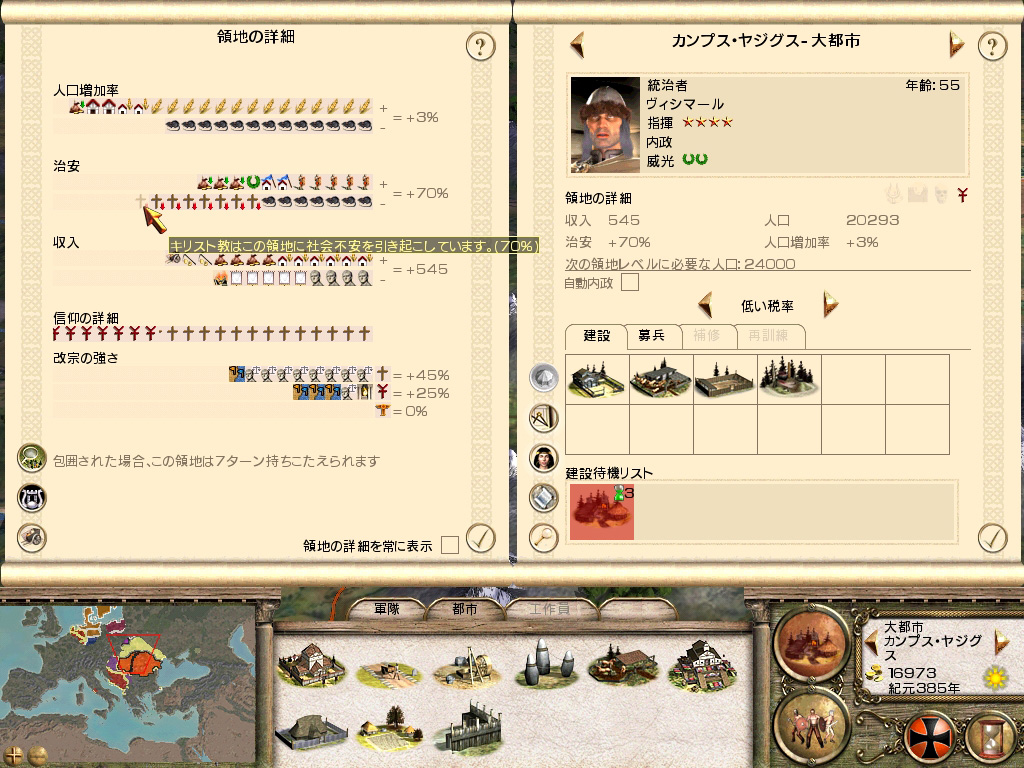Image resolution: width=1024 pixels, height=768 pixels.
Task: Select the 軍隊 tab in bottom panel
Action: click(387, 609)
